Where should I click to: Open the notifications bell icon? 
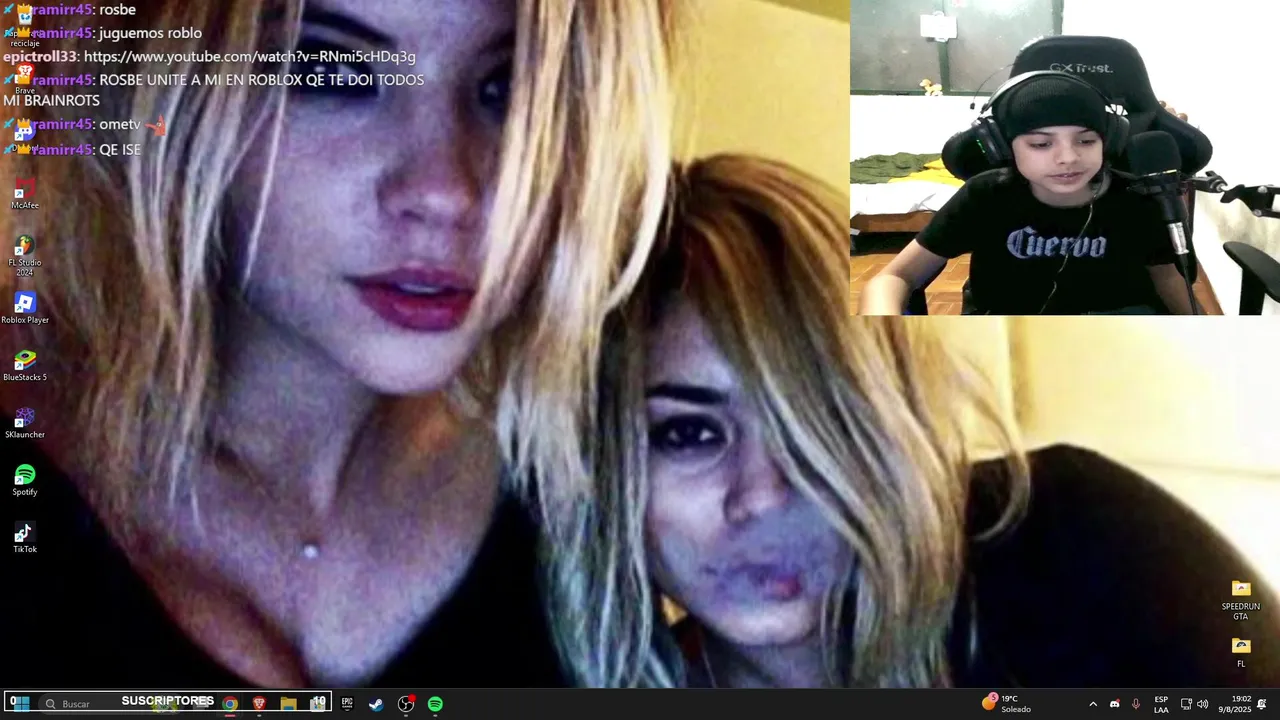click(1262, 704)
